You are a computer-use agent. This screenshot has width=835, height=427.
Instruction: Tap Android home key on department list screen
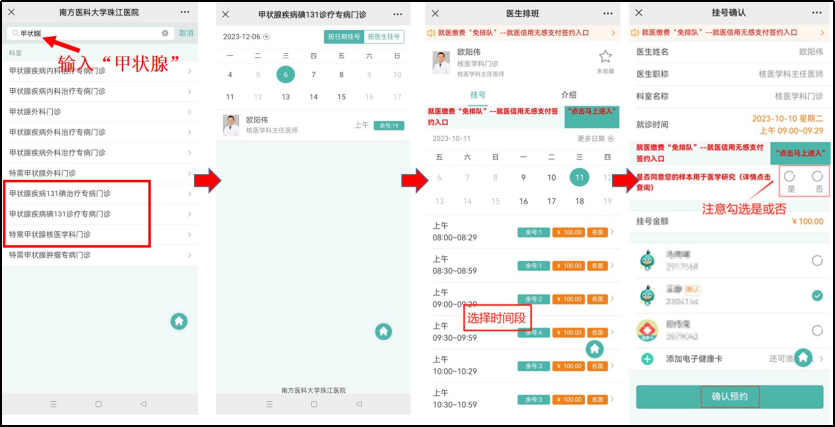99,404
